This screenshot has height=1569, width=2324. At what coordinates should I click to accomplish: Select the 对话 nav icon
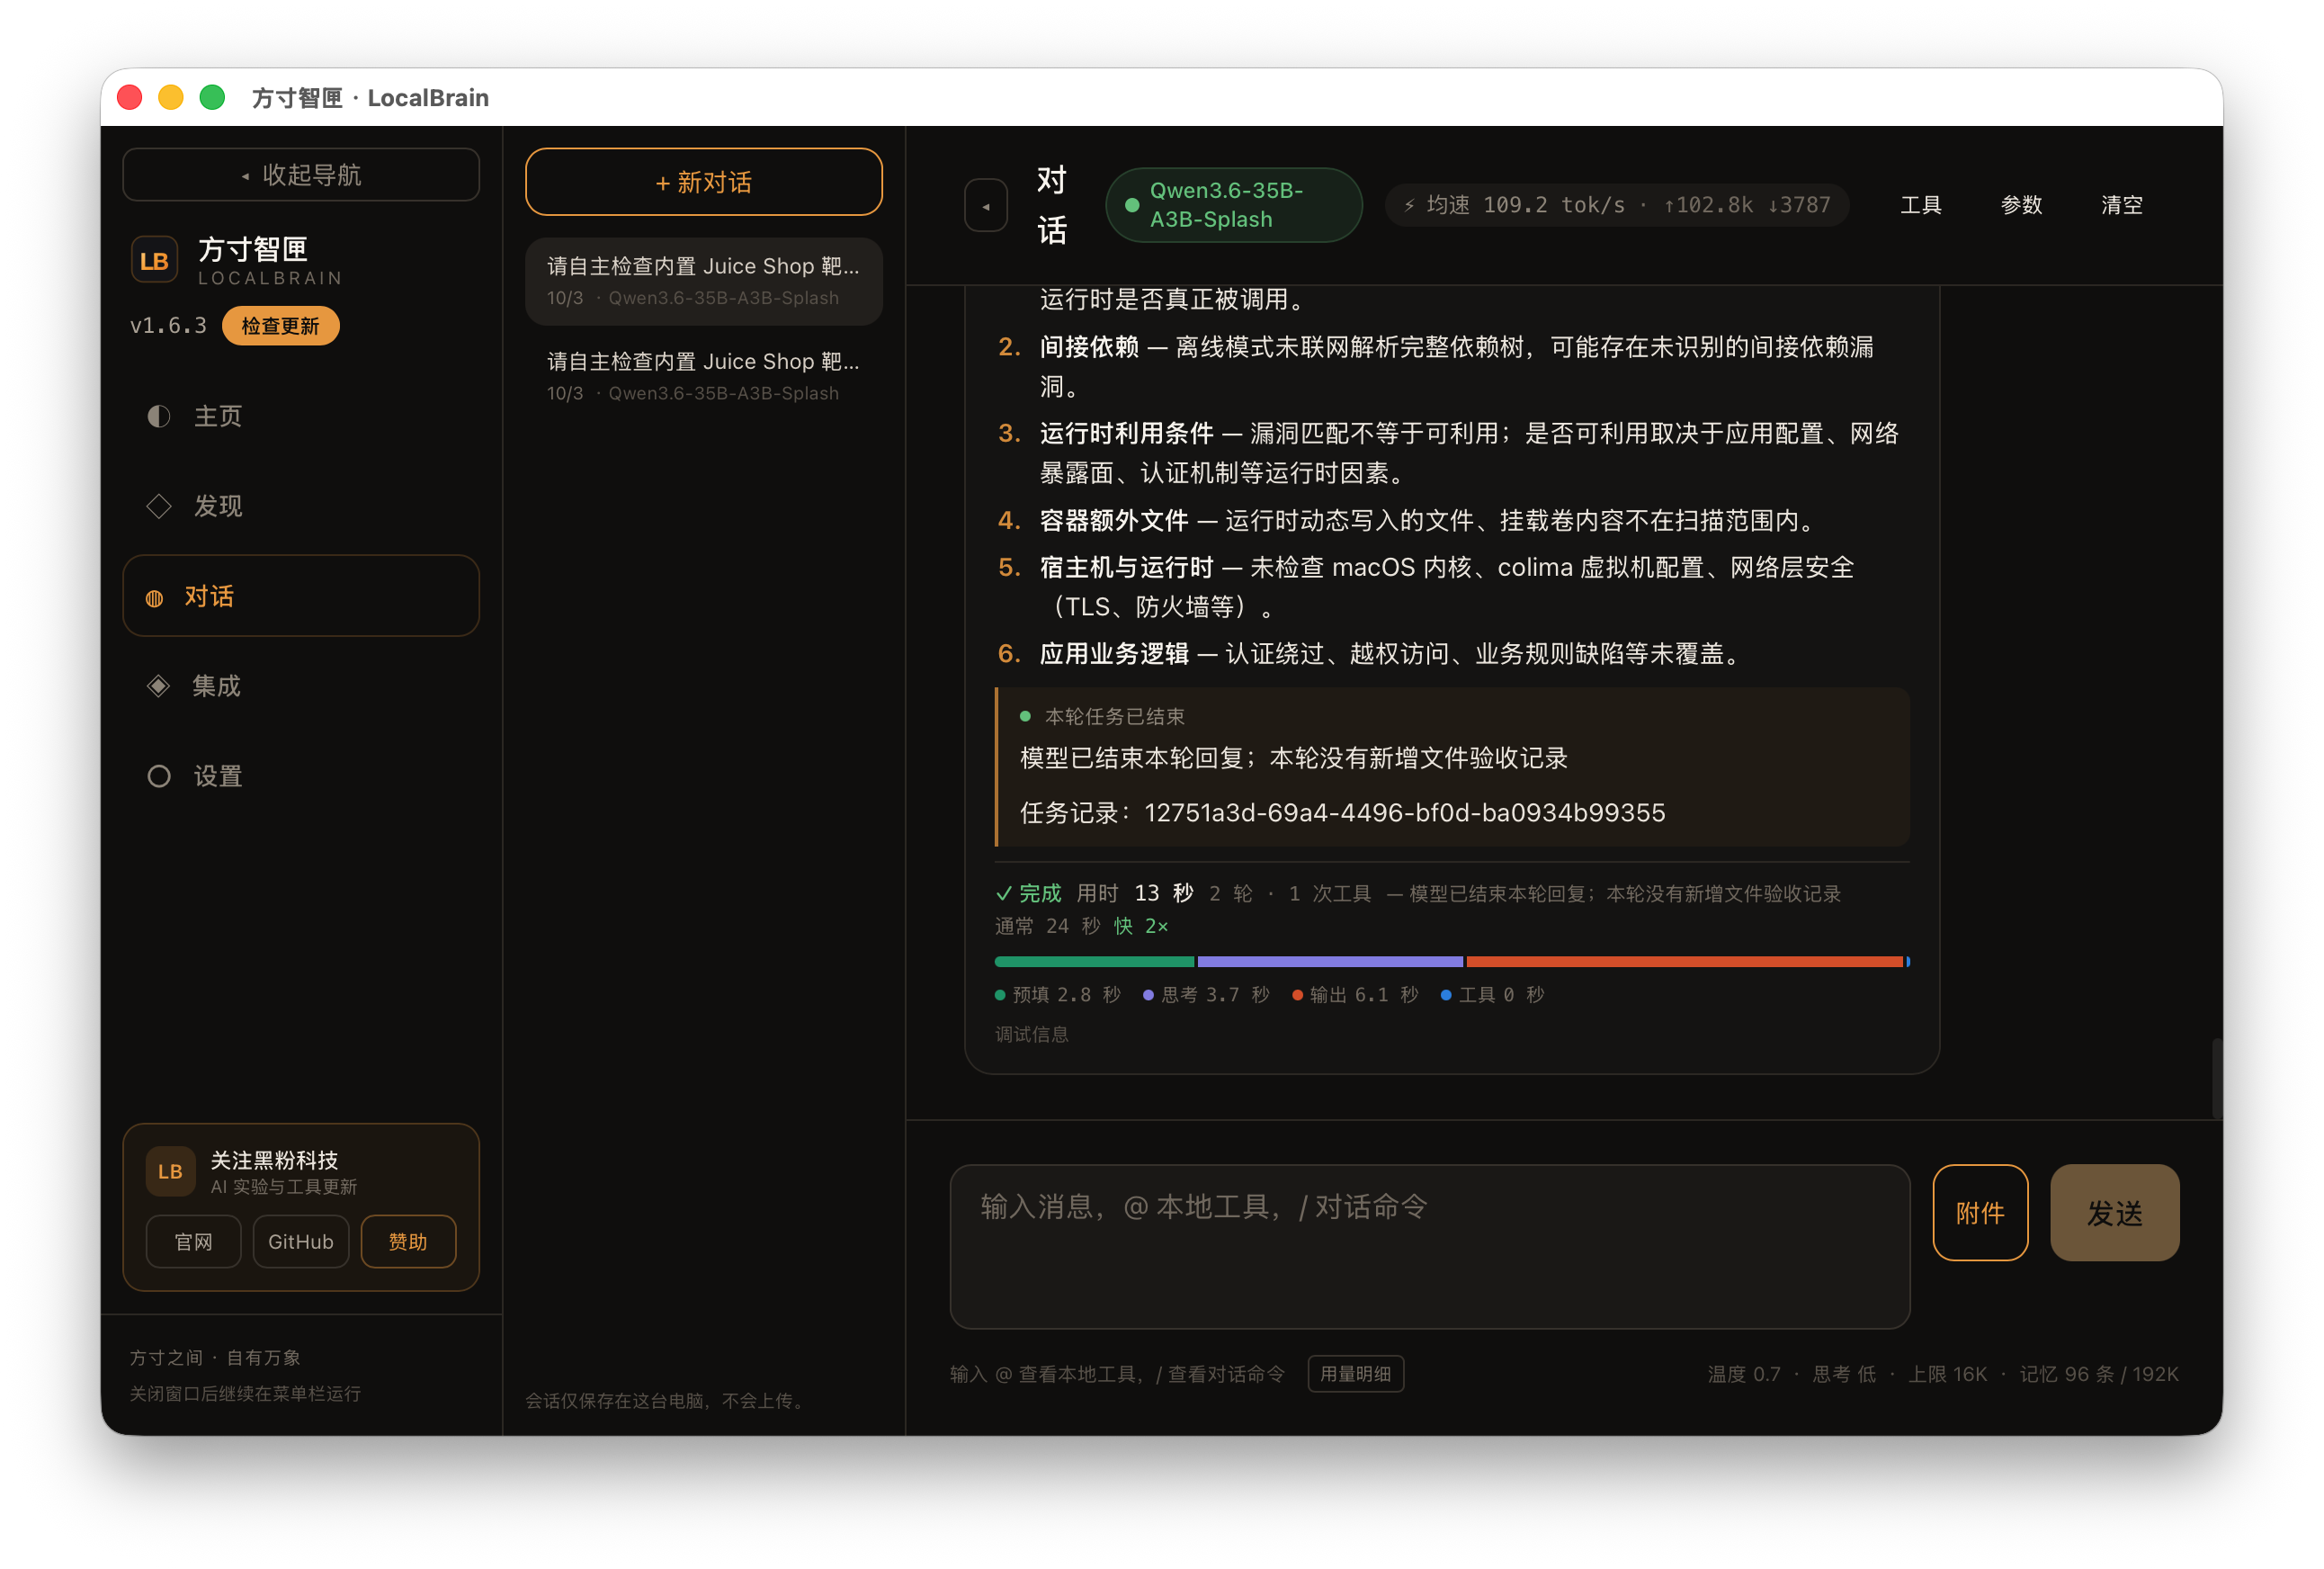(155, 598)
